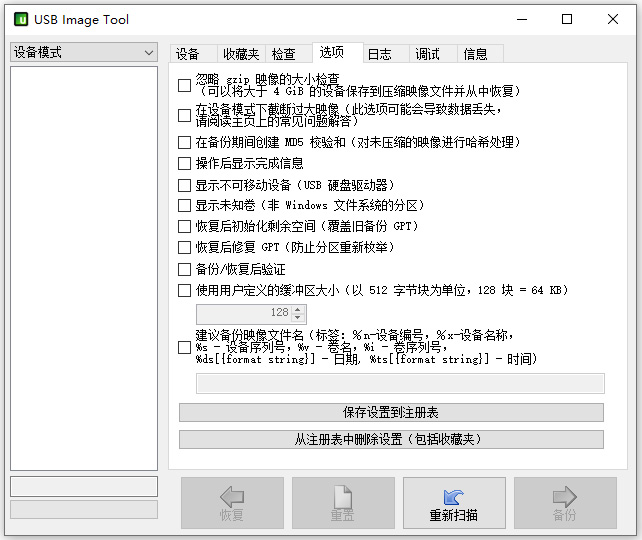Toggle 建议备份映像文件名 checkbox
642x540 pixels.
tap(184, 348)
